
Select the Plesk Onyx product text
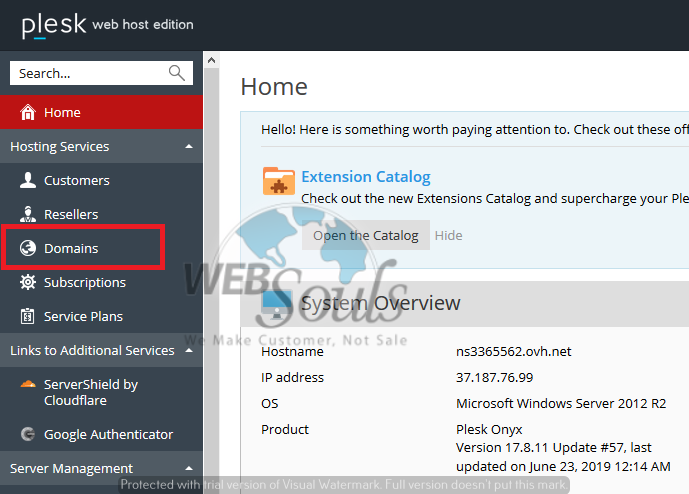[489, 429]
